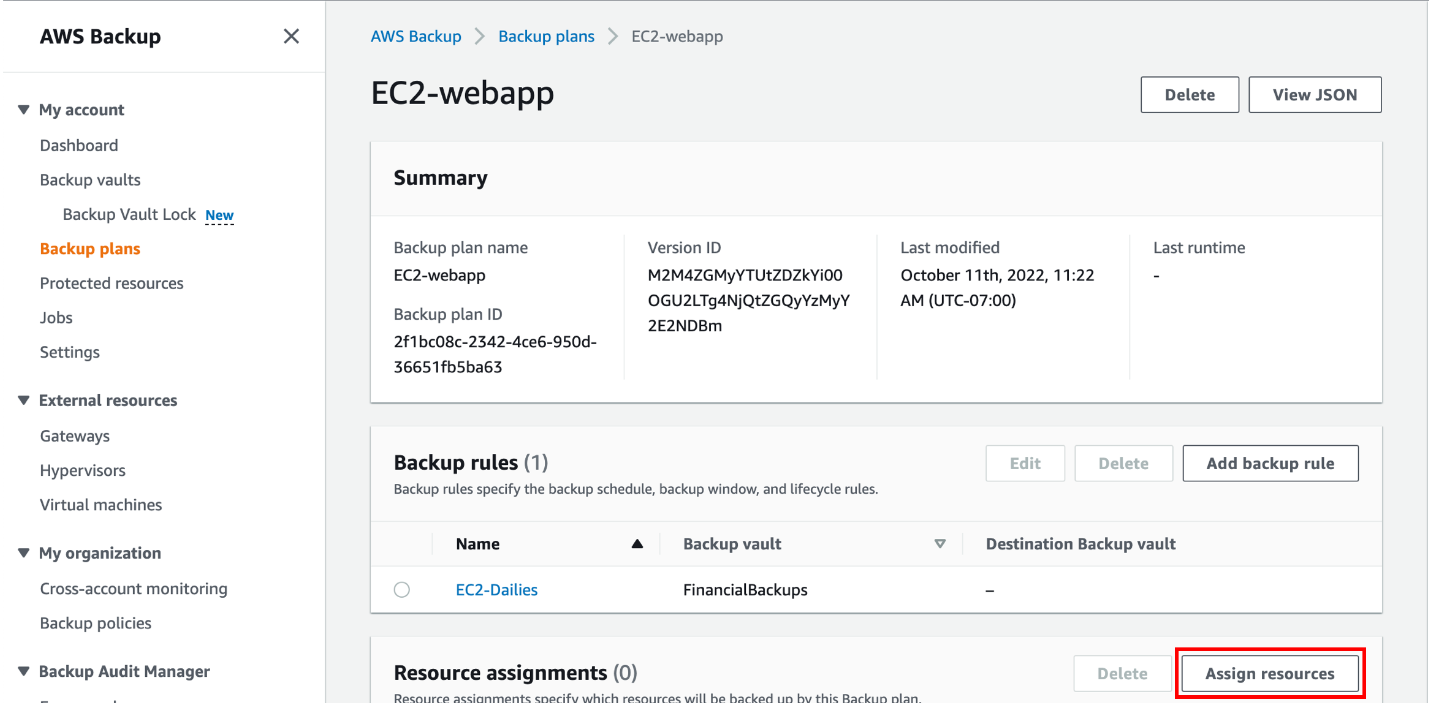Click the Destination Backup vault header
This screenshot has height=703, width=1429.
(1081, 544)
